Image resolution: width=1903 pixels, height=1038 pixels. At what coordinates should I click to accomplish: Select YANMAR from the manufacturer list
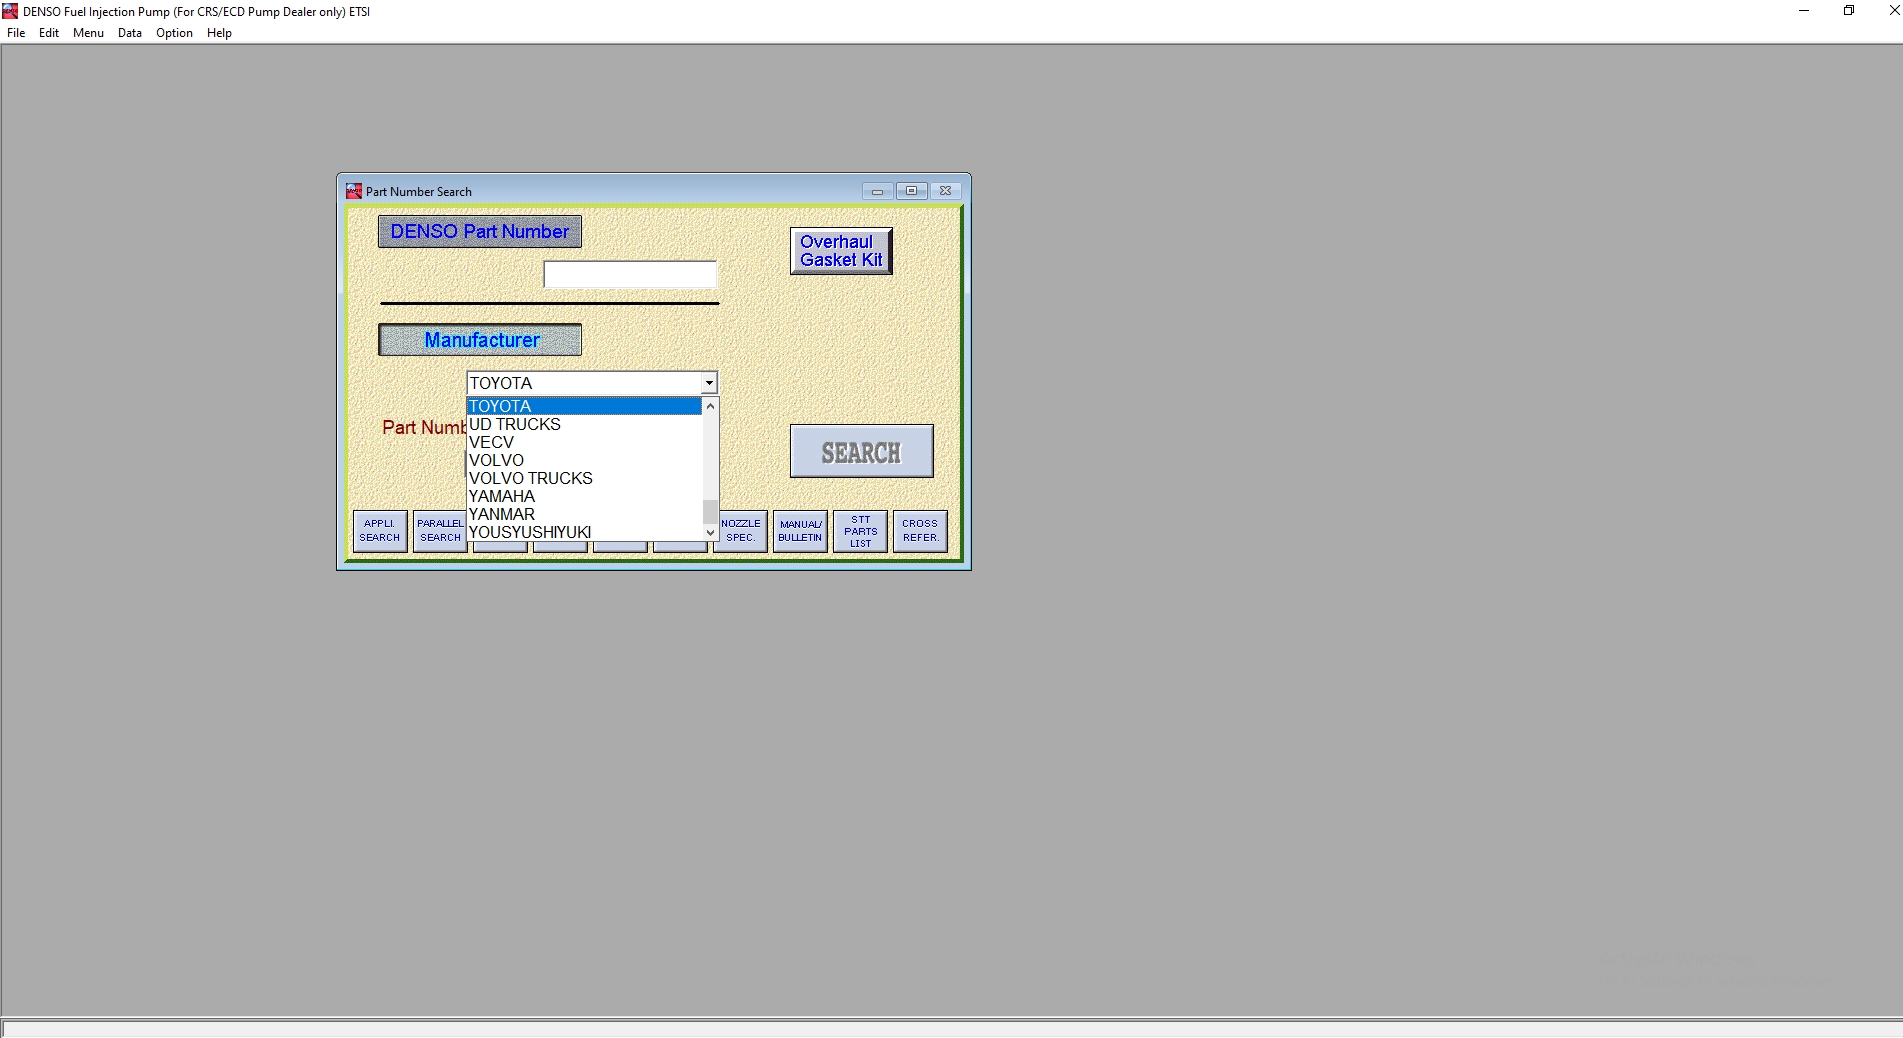tap(585, 514)
